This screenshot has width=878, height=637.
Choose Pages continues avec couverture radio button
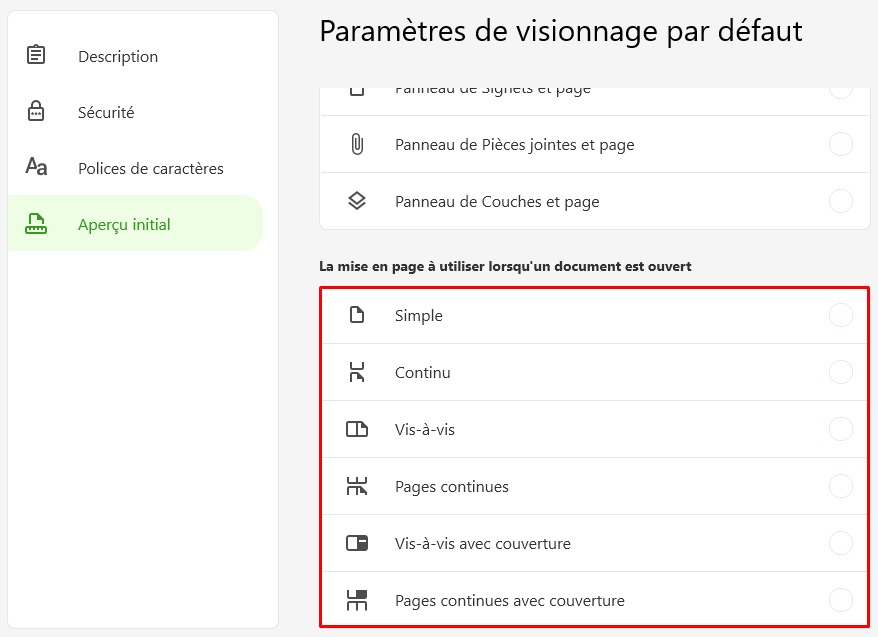840,600
